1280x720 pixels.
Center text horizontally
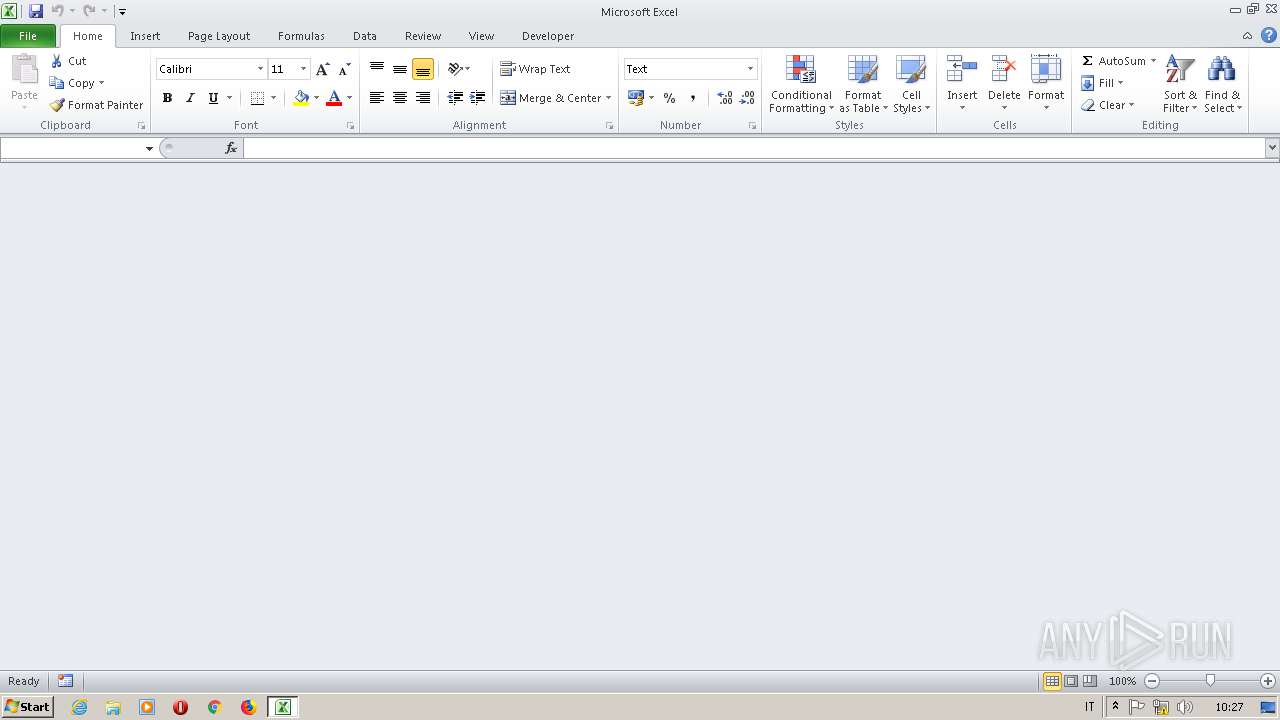(400, 98)
